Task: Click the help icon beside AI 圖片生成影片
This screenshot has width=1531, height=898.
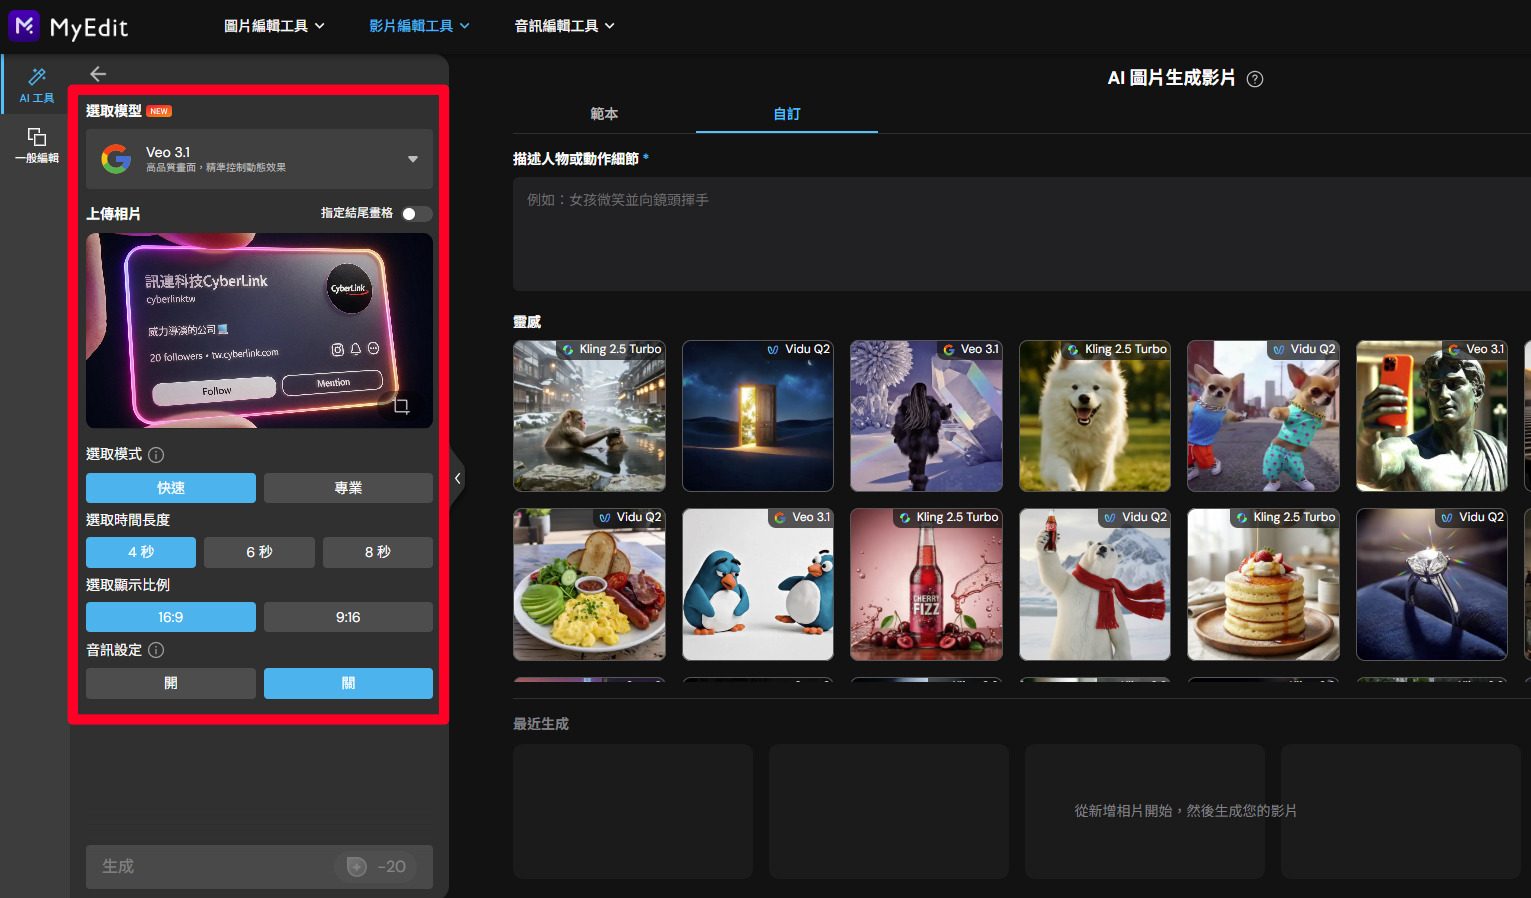Action: tap(1255, 79)
